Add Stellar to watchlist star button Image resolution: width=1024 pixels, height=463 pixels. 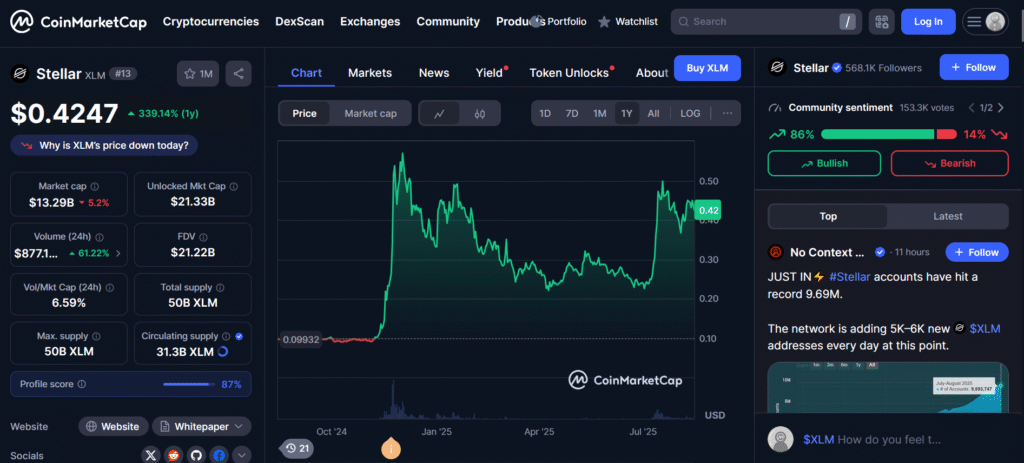198,74
